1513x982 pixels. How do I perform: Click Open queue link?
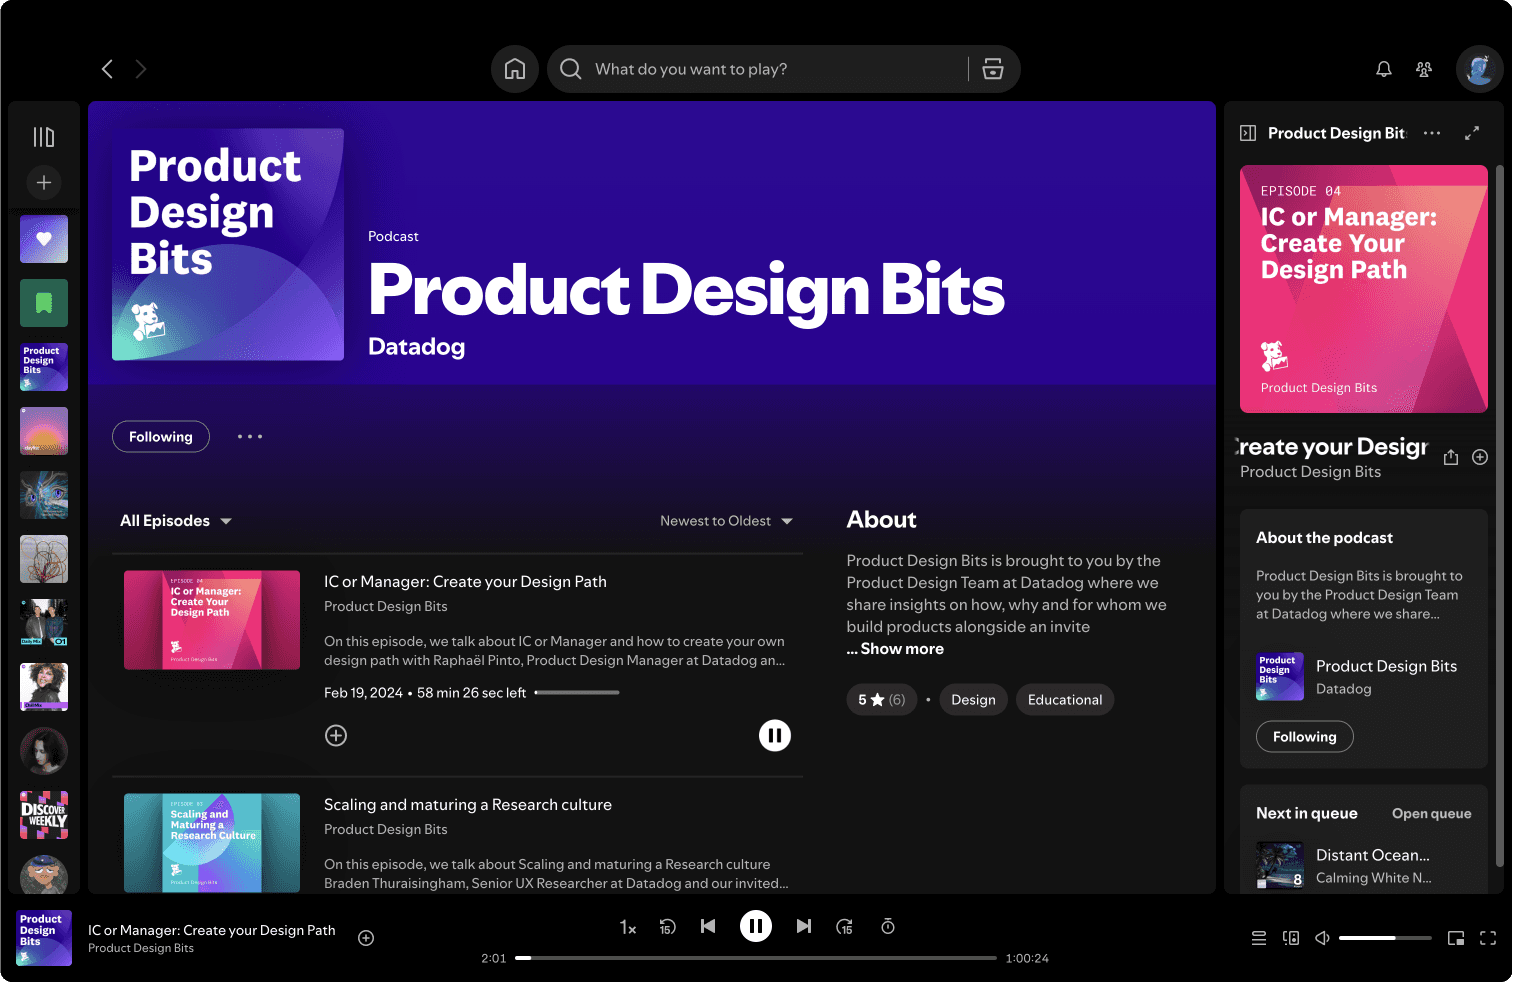point(1431,814)
